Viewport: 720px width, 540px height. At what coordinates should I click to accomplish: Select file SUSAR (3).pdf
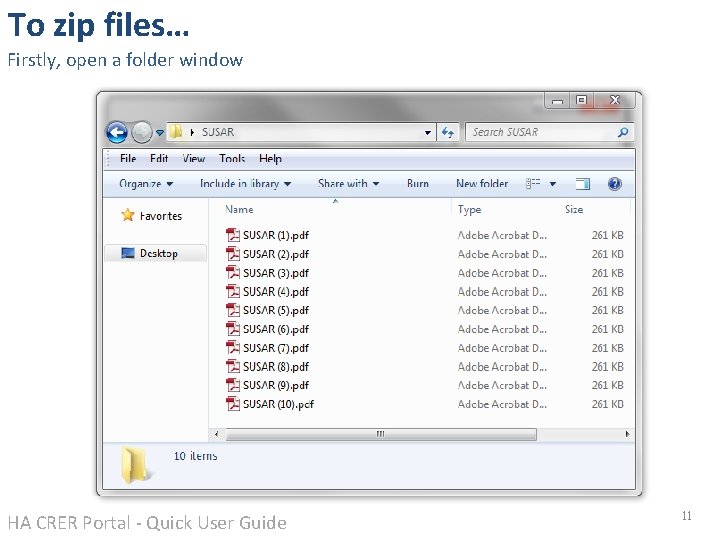pos(276,273)
